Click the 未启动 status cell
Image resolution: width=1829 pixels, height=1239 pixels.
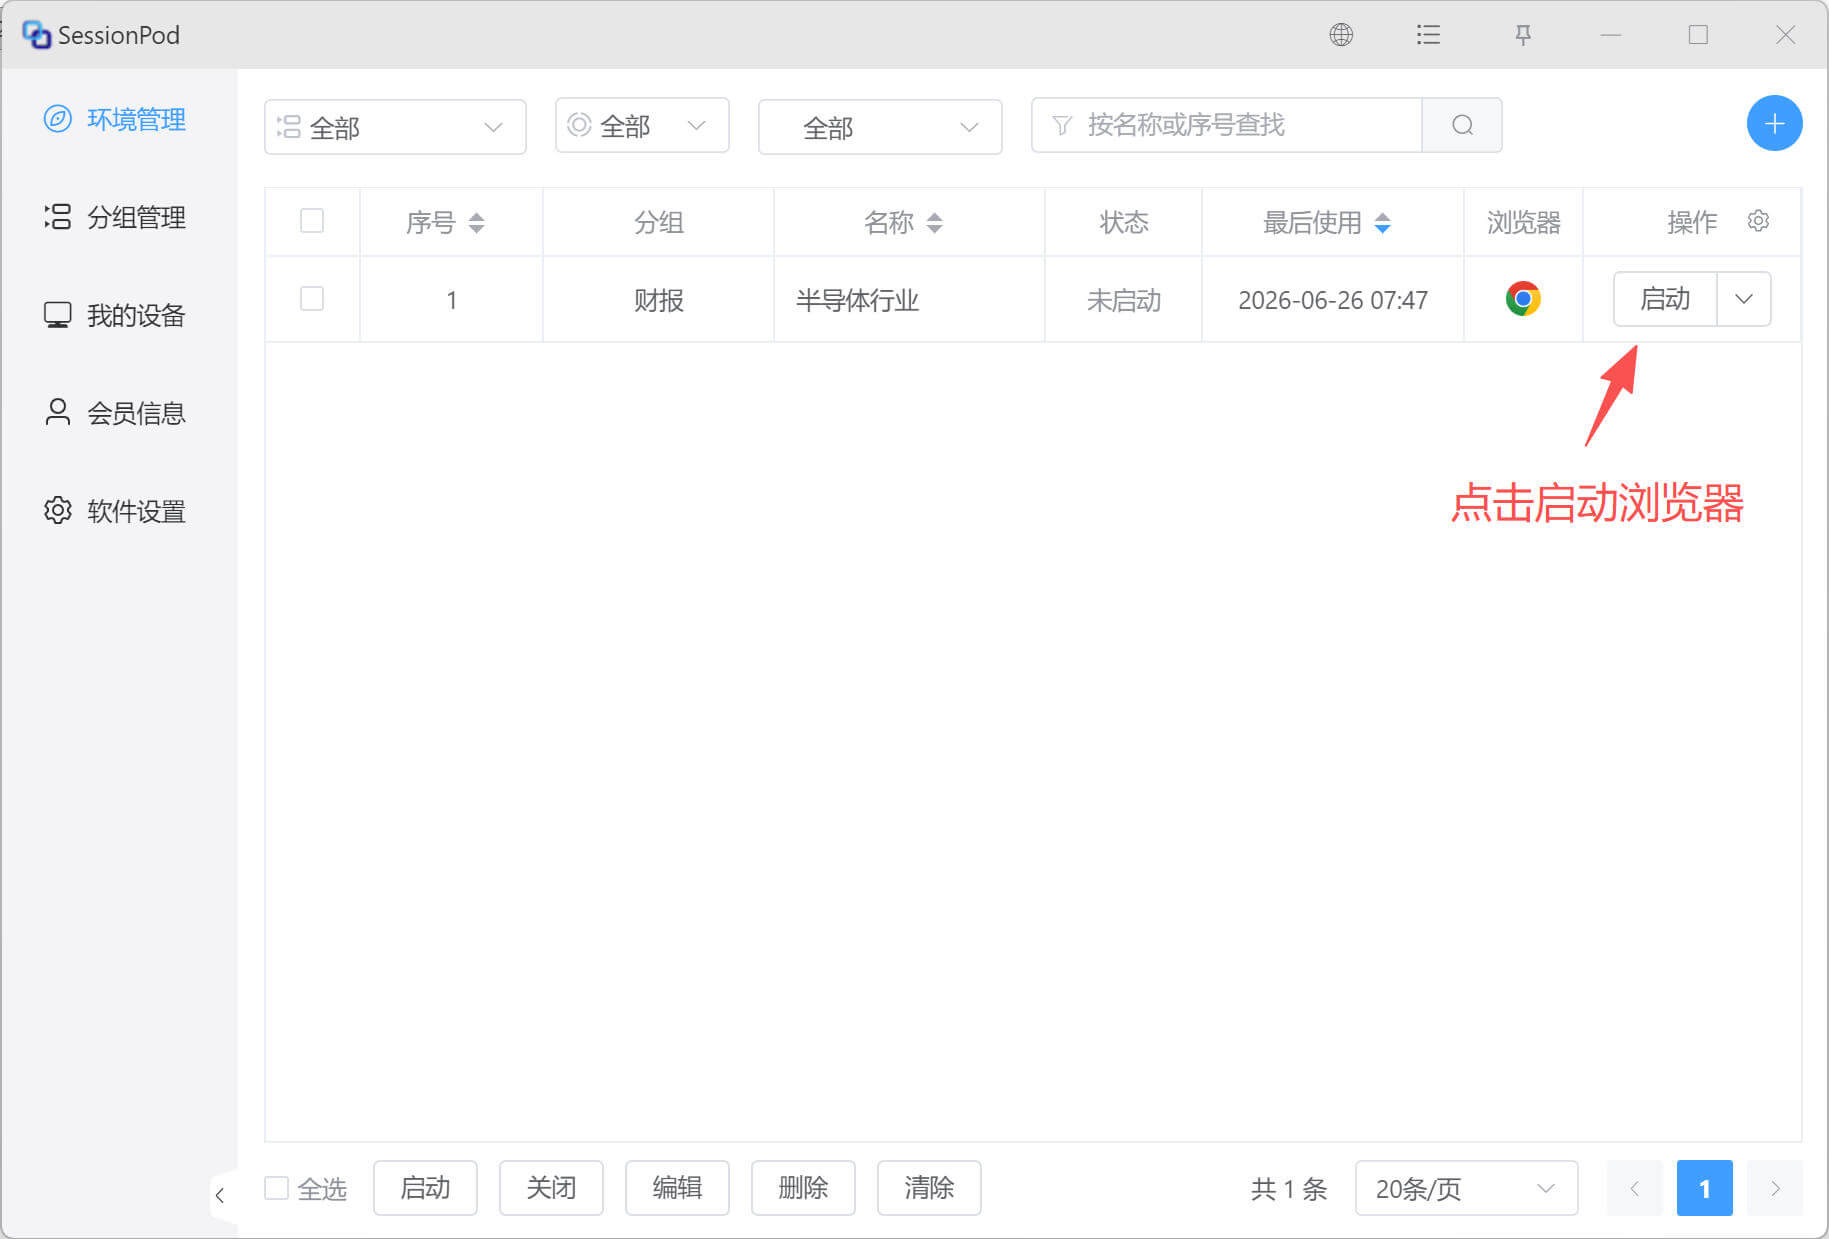(1123, 300)
